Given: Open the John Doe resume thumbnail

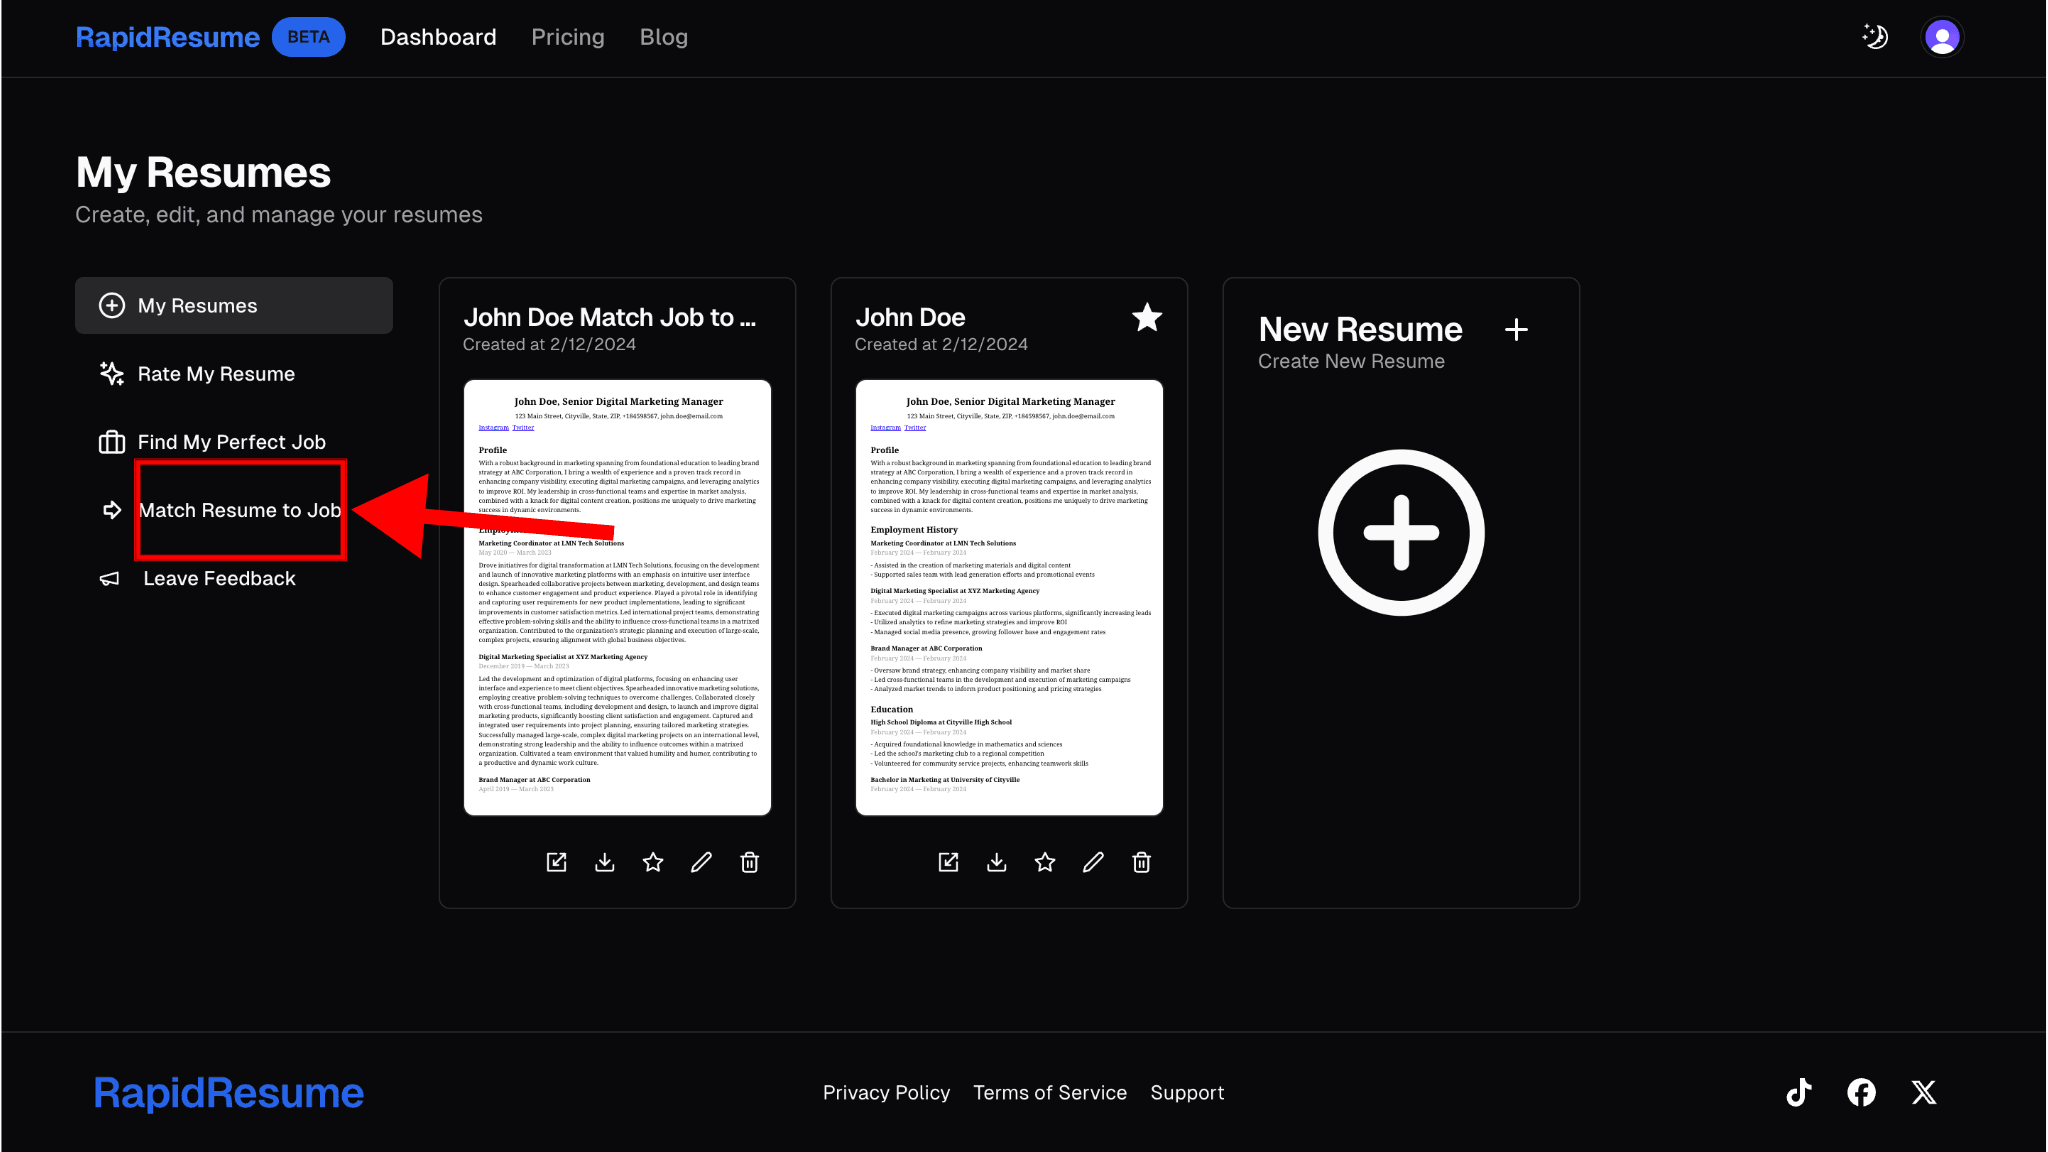Looking at the screenshot, I should (x=1010, y=598).
